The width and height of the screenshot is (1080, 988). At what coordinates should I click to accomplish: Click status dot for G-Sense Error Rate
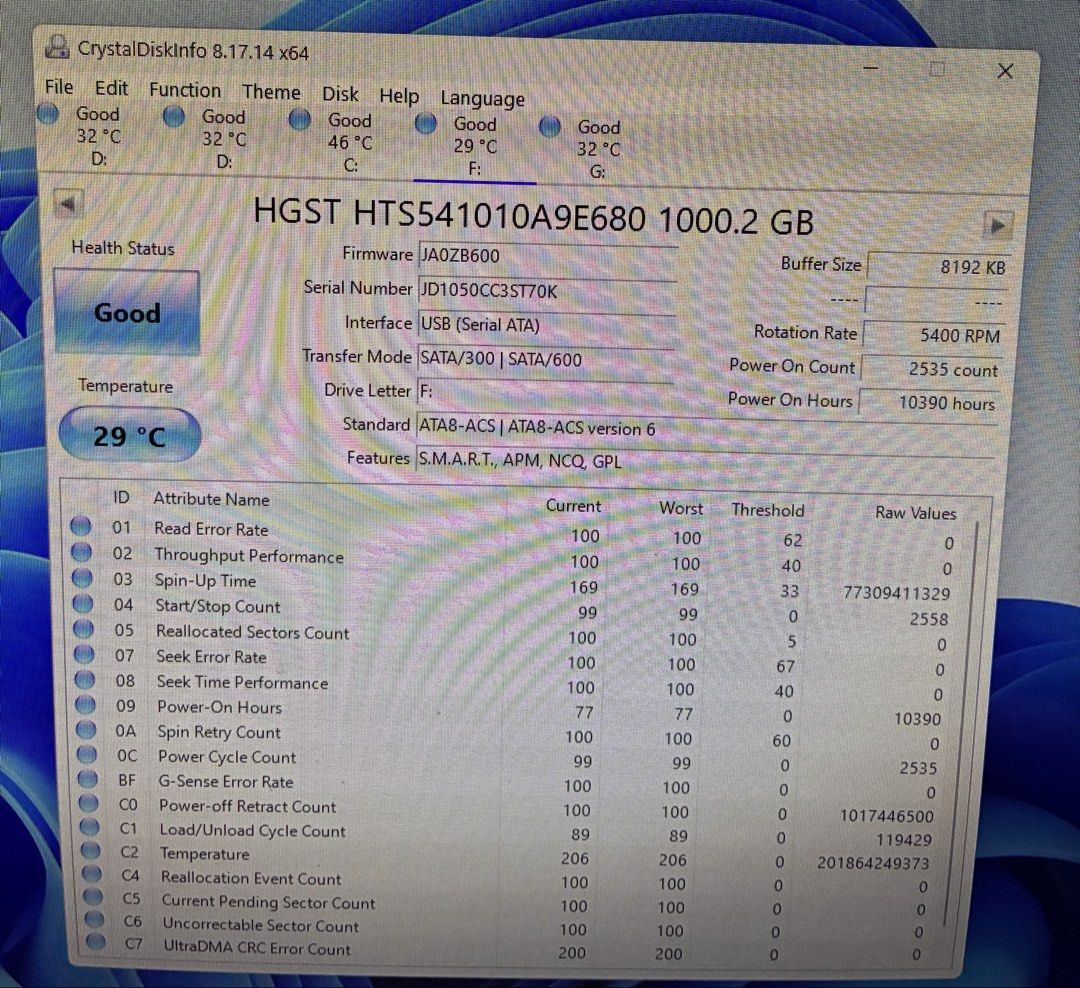87,779
